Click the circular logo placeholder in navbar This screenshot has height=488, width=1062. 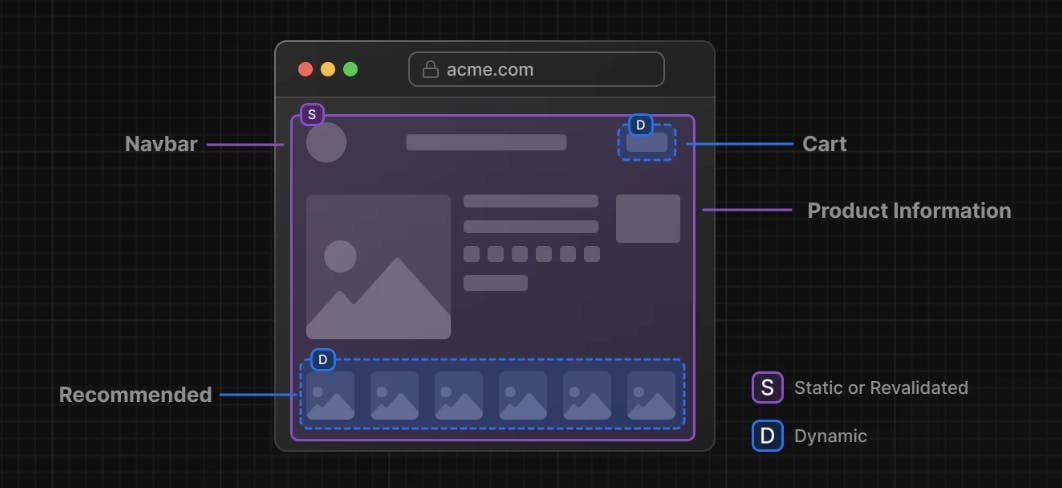pos(326,143)
